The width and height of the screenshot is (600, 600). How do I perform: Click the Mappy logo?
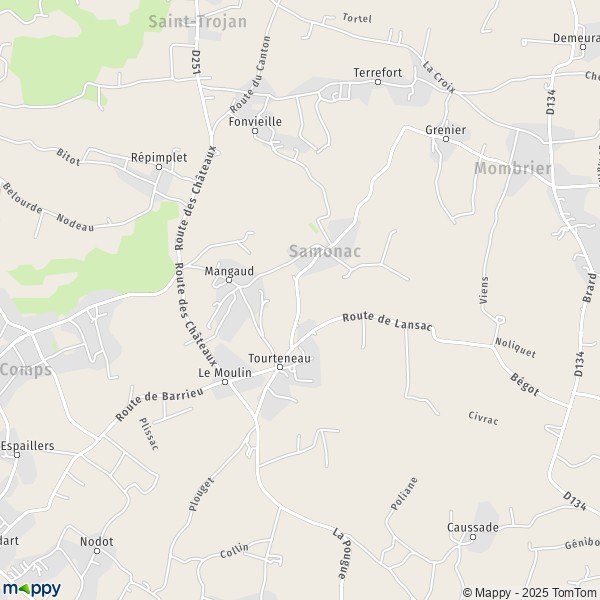pos(32,589)
